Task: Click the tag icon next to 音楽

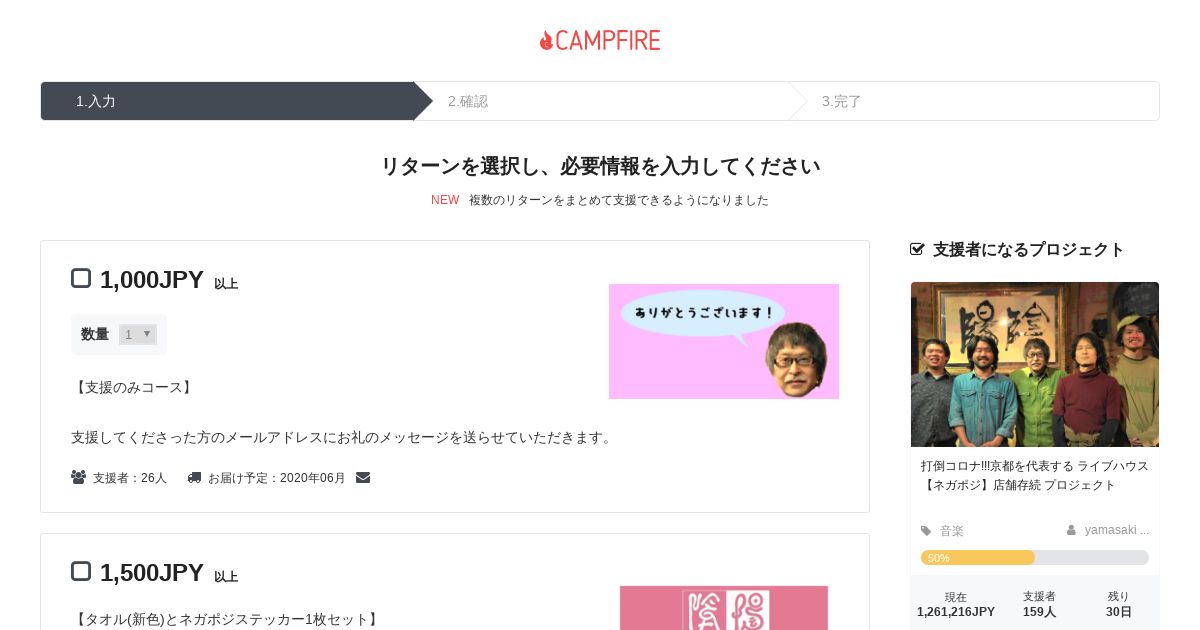Action: [x=926, y=531]
